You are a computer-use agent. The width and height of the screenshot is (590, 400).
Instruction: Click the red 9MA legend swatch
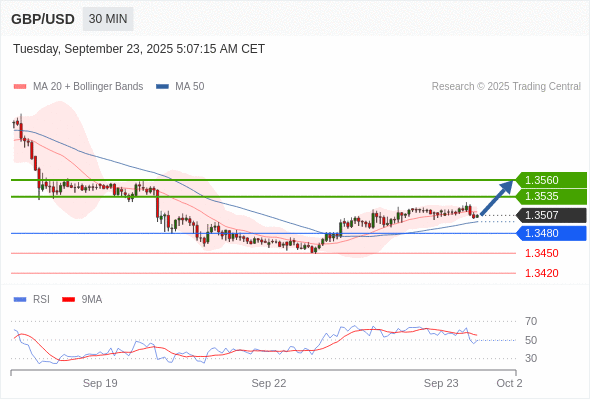pyautogui.click(x=68, y=300)
